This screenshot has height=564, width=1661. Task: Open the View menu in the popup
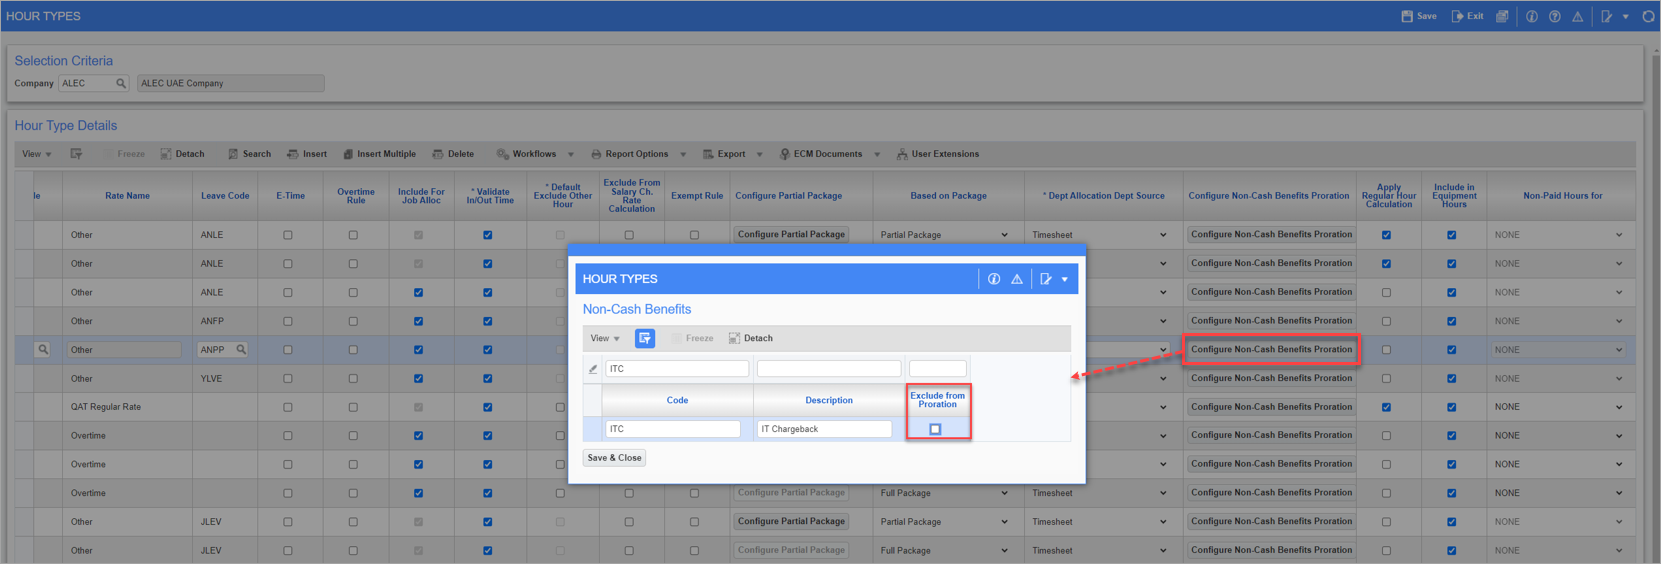[604, 338]
